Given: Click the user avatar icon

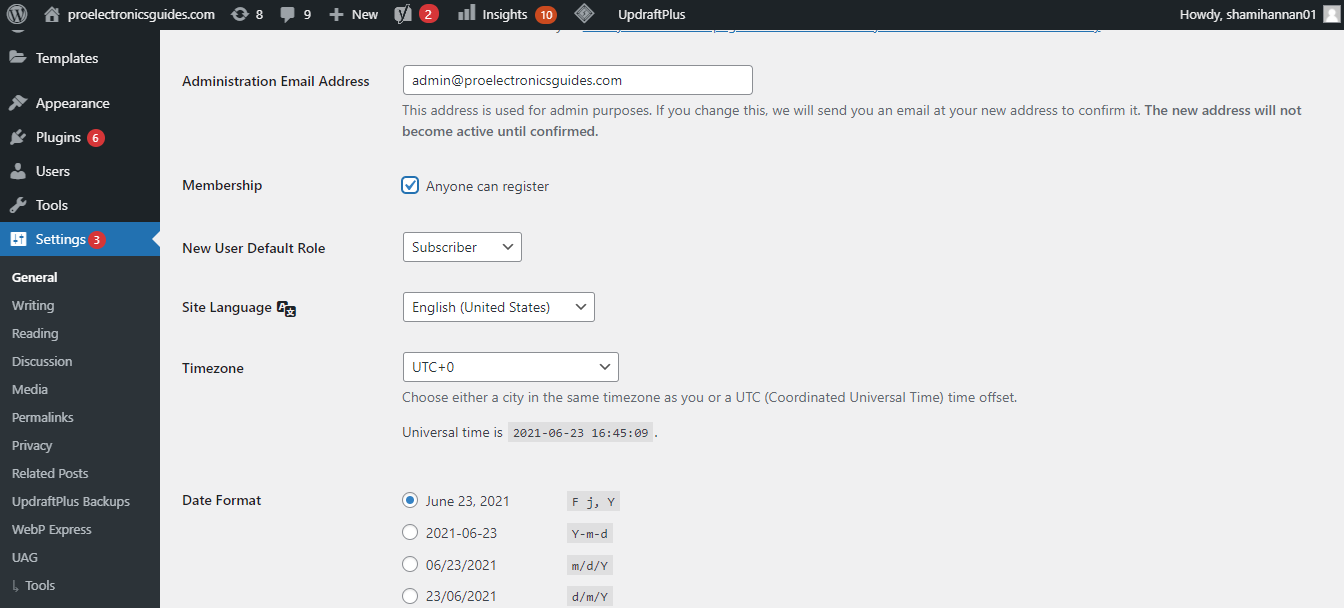Looking at the screenshot, I should [x=1329, y=14].
